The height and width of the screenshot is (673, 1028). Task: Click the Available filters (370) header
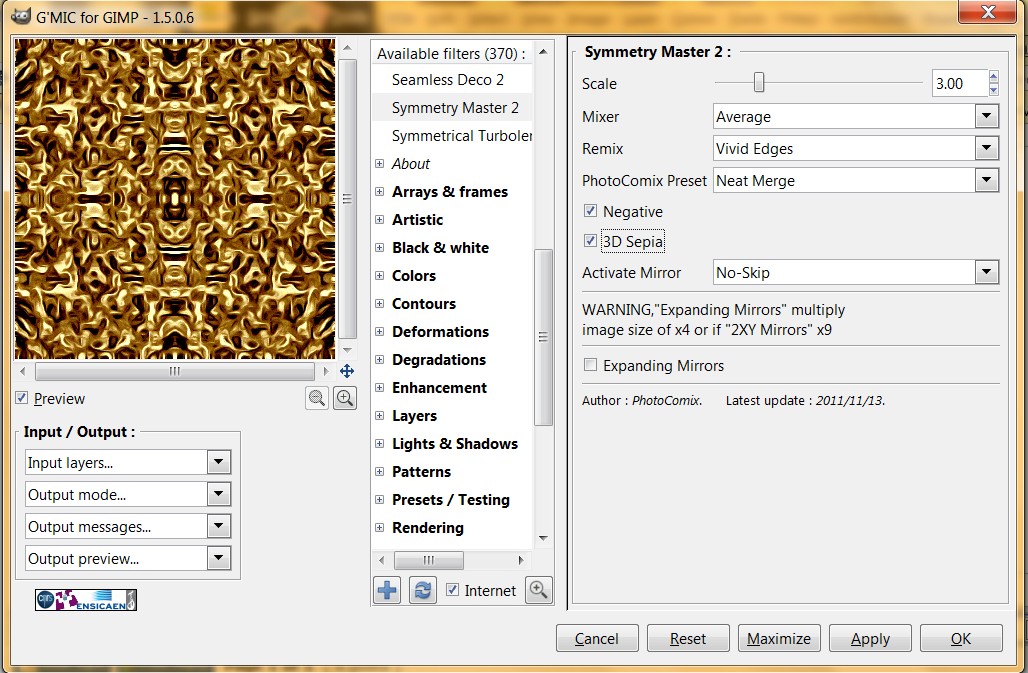tap(451, 54)
